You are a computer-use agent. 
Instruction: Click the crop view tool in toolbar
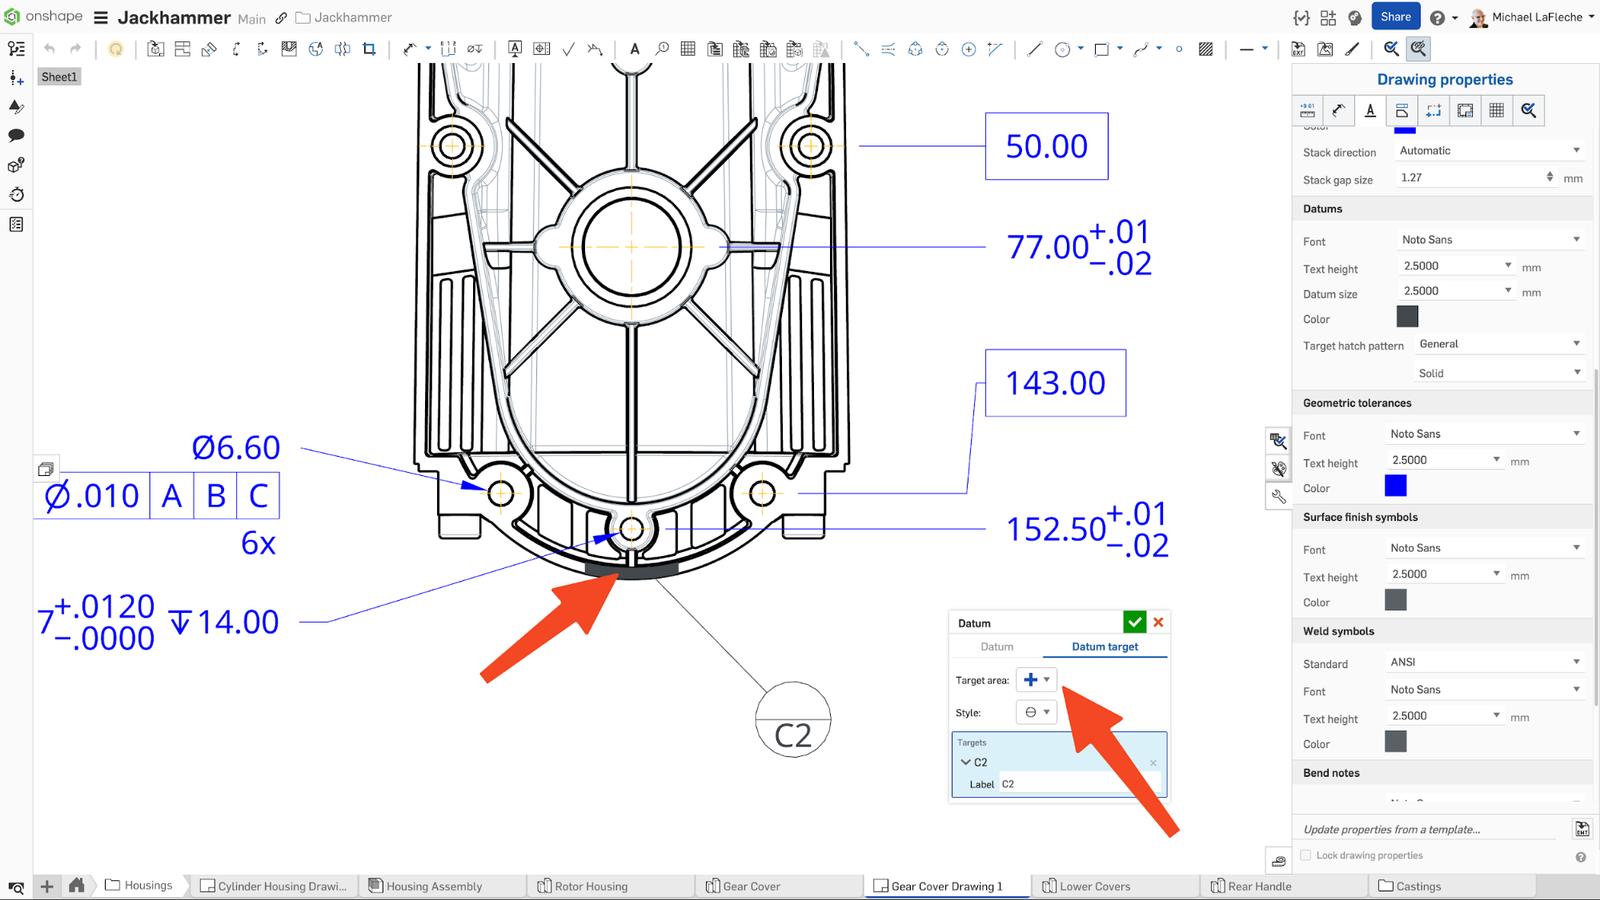(x=369, y=48)
